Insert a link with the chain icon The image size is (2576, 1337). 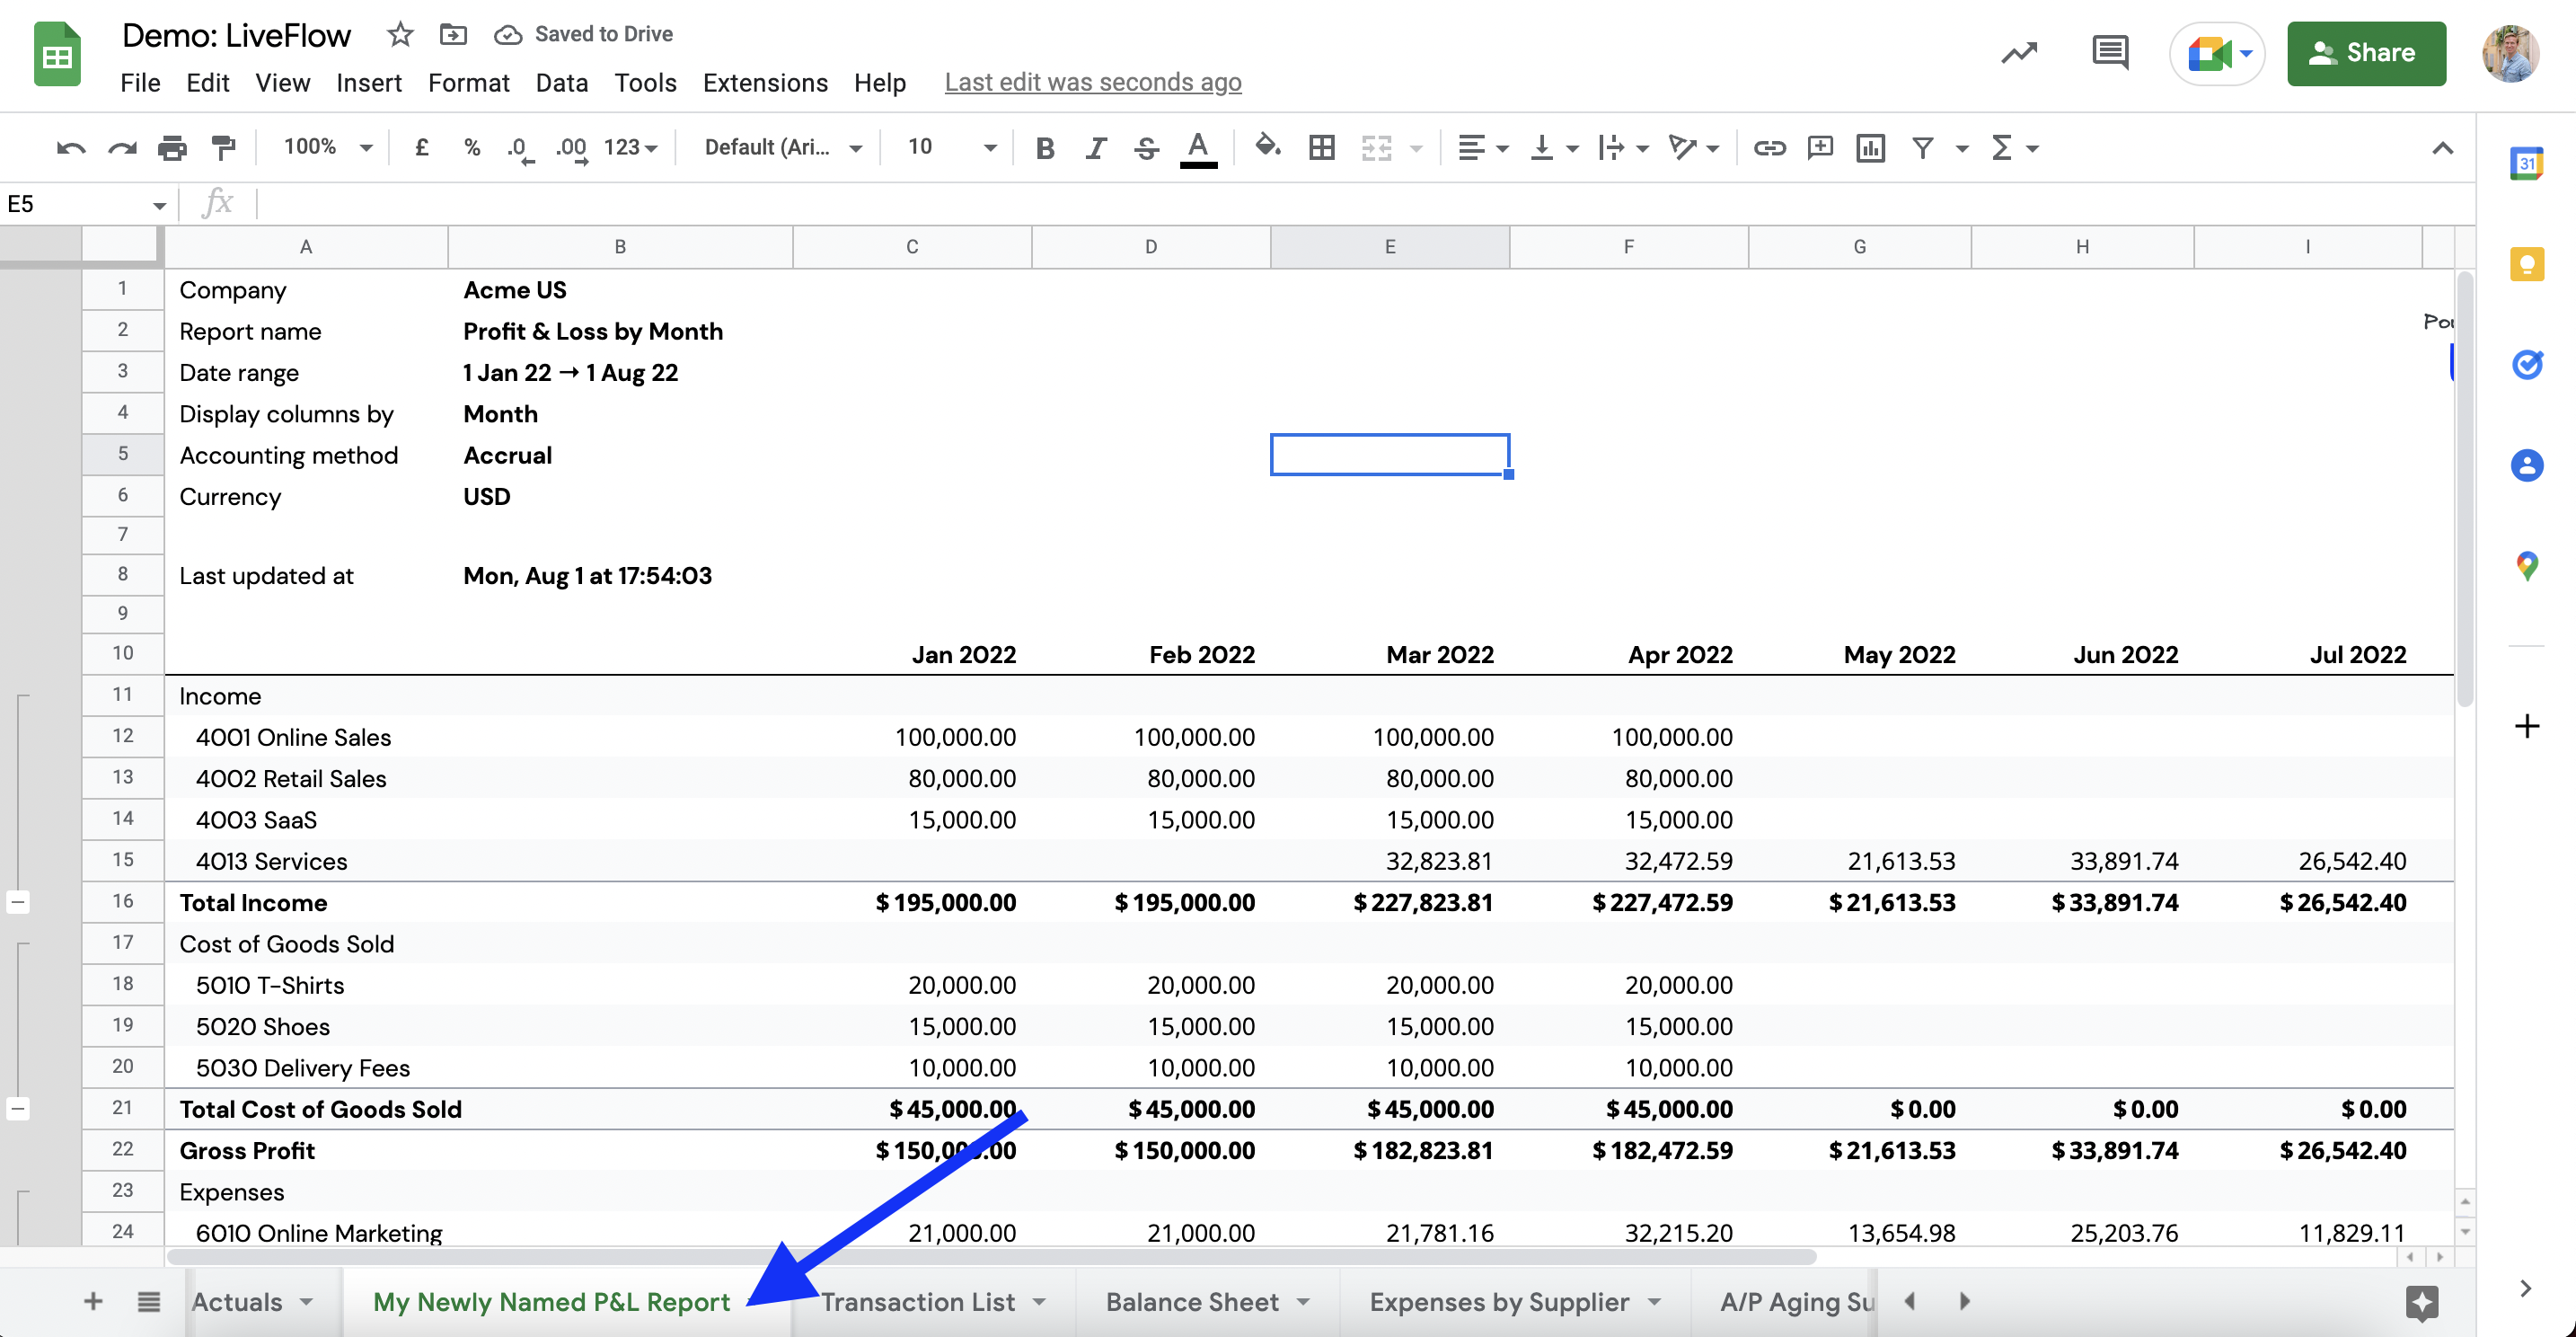point(1769,148)
